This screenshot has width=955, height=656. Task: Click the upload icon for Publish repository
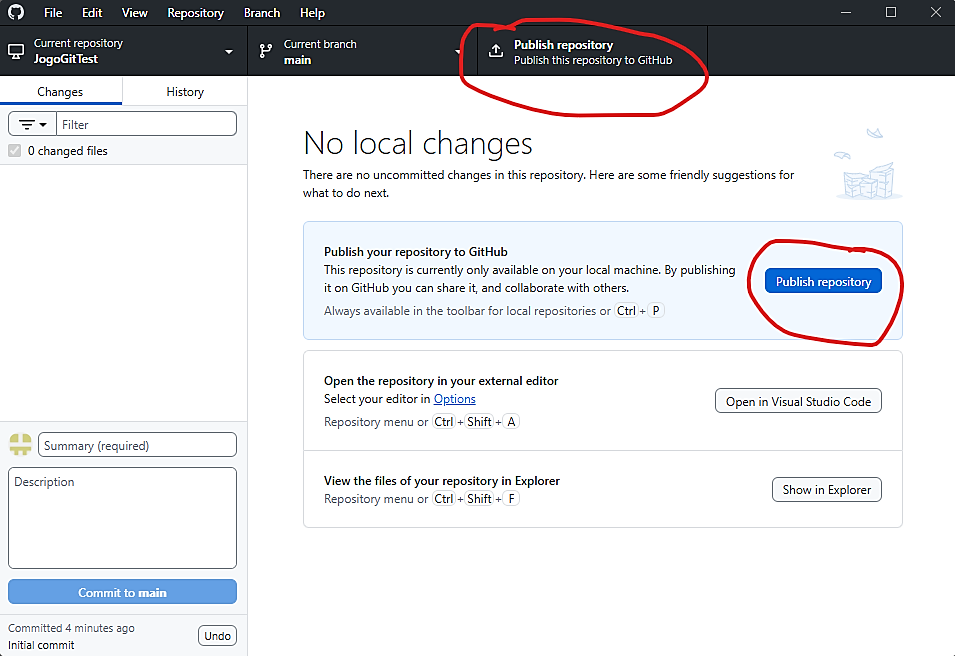point(496,52)
